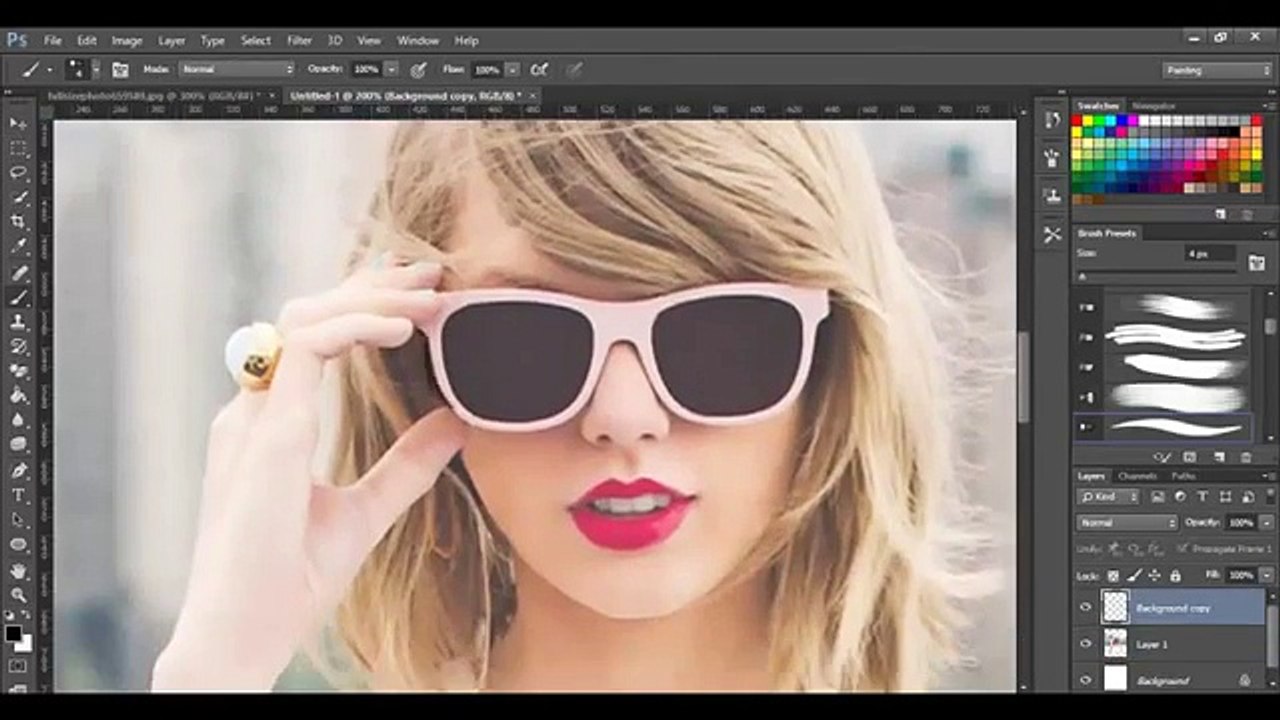Open the Opacity dropdown in options bar
Image resolution: width=1280 pixels, height=720 pixels.
[x=391, y=70]
